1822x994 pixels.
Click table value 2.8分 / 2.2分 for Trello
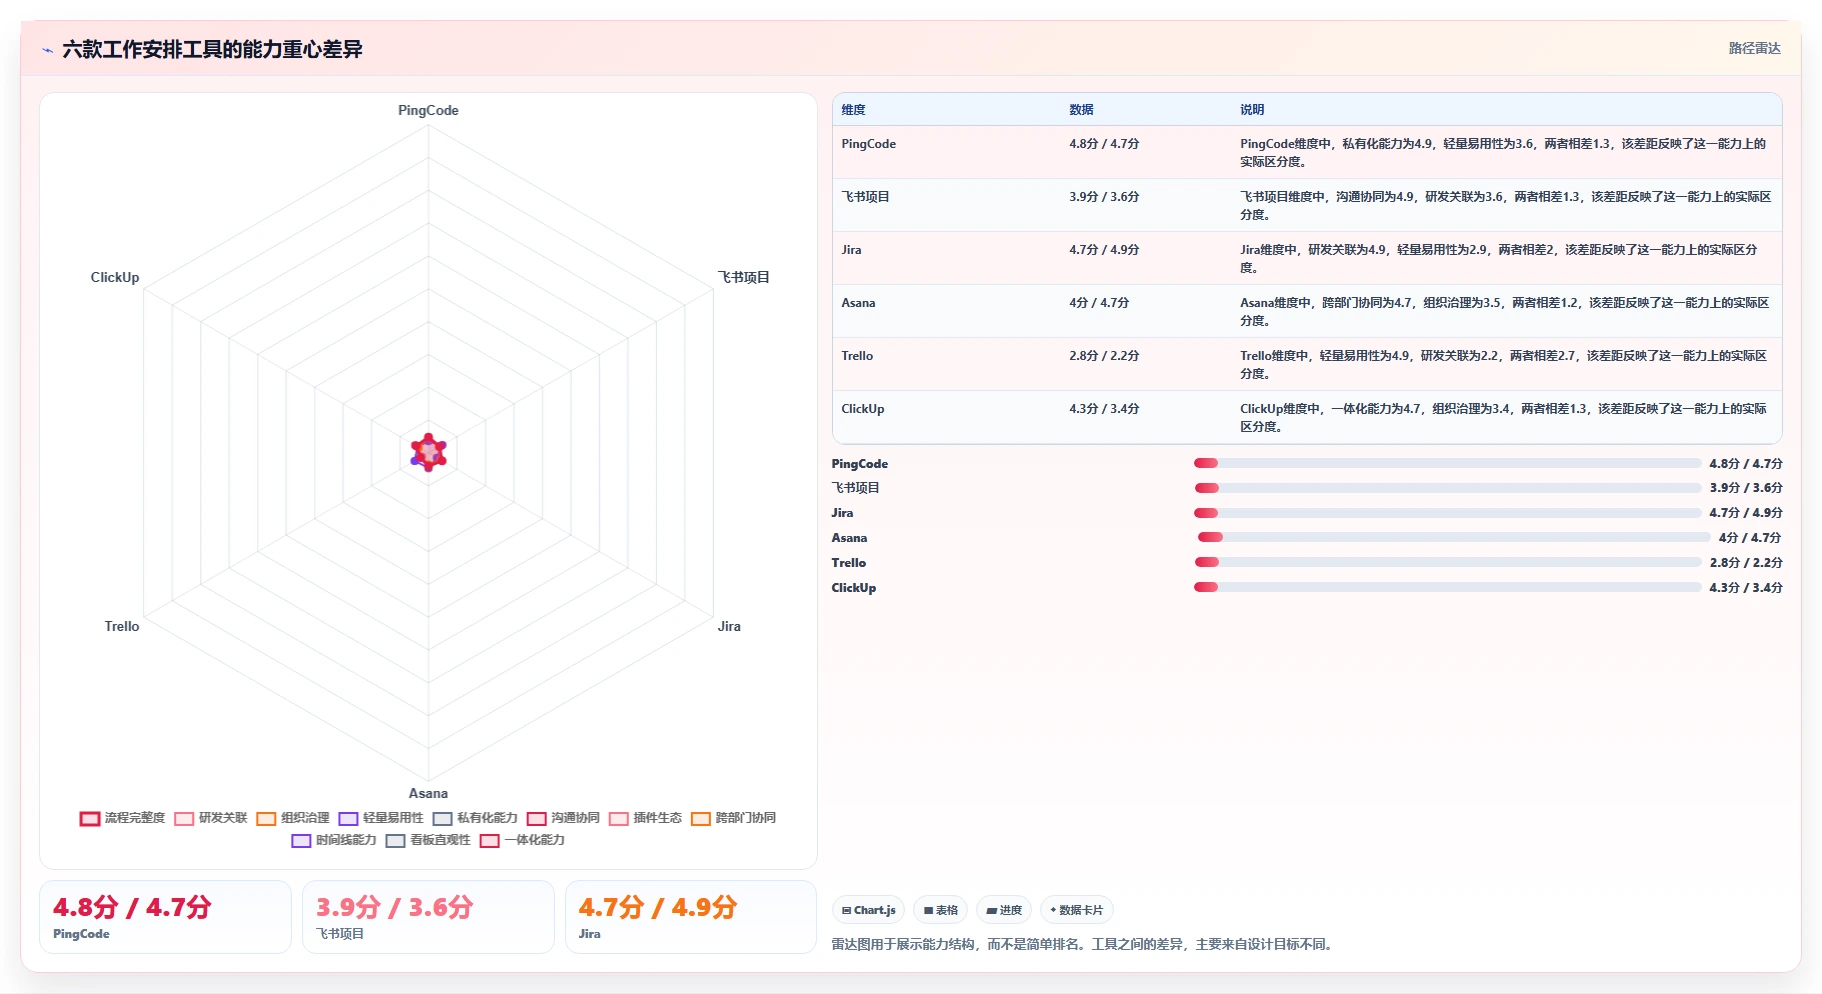tap(1104, 356)
